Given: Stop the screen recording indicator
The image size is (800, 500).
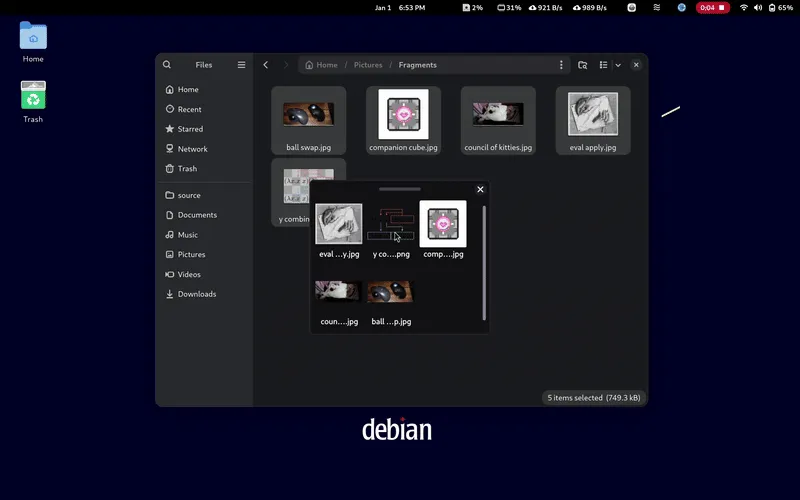Looking at the screenshot, I should (x=713, y=7).
